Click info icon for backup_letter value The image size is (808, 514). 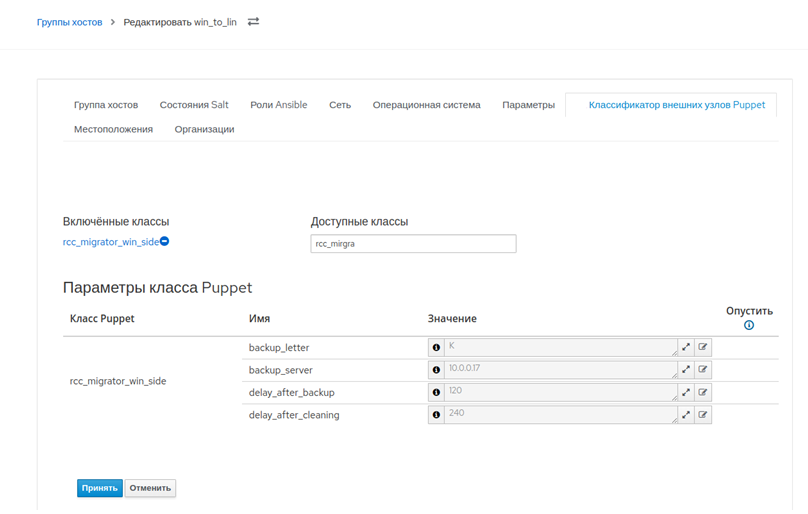tap(436, 348)
